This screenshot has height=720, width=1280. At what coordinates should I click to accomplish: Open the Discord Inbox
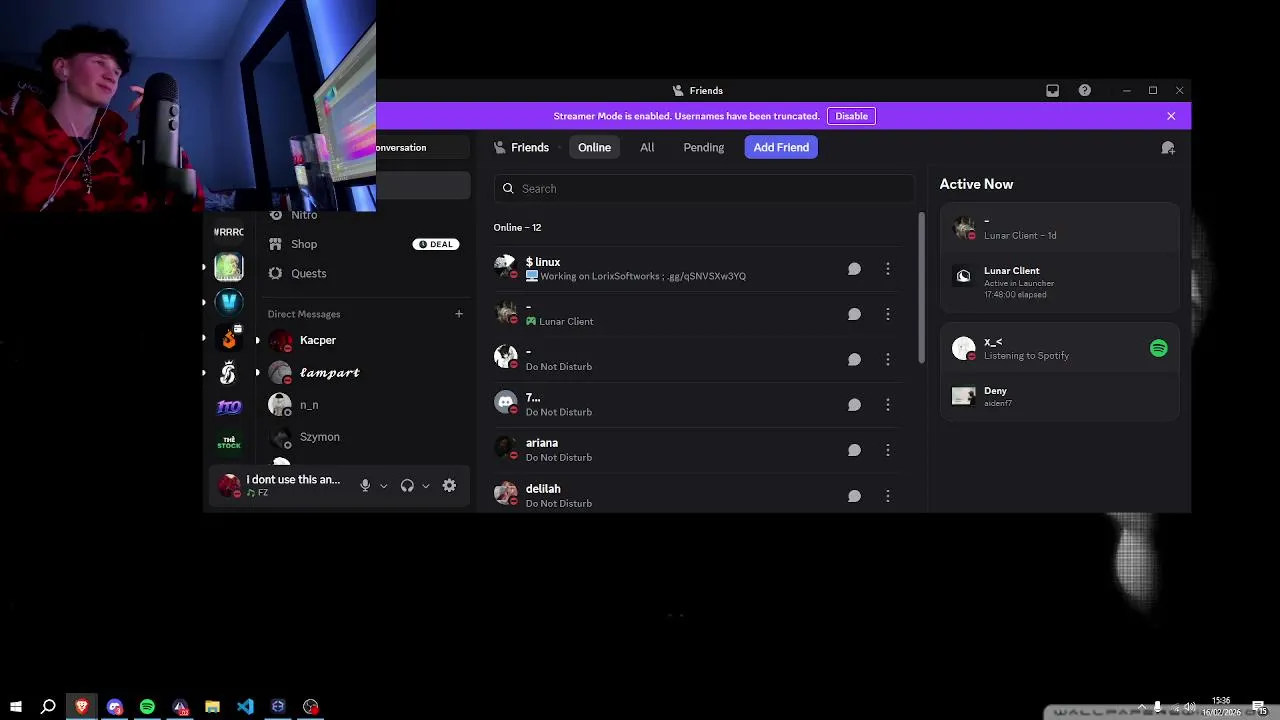(1052, 90)
